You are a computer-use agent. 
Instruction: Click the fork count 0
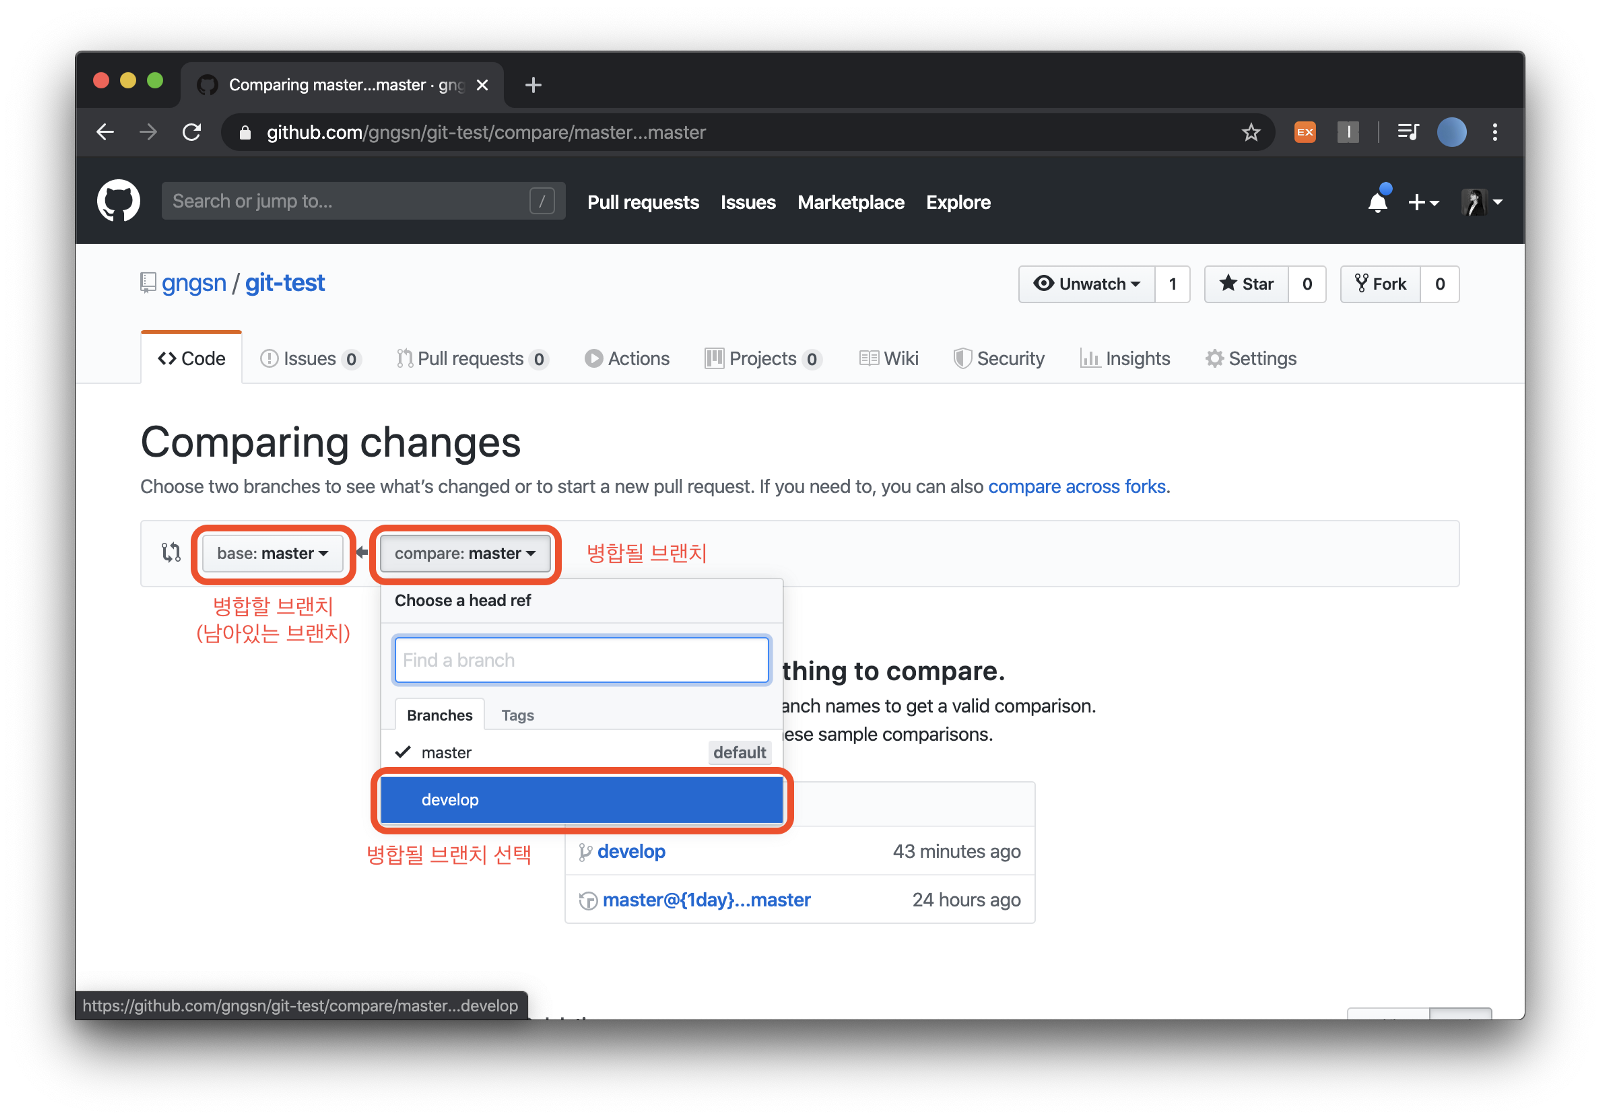point(1440,284)
